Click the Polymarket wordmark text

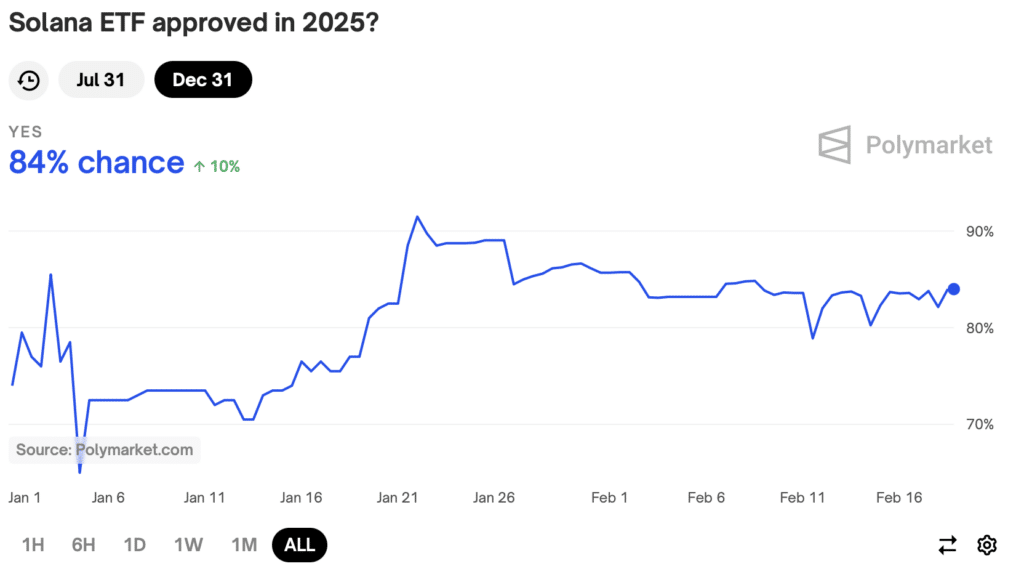pyautogui.click(x=929, y=145)
